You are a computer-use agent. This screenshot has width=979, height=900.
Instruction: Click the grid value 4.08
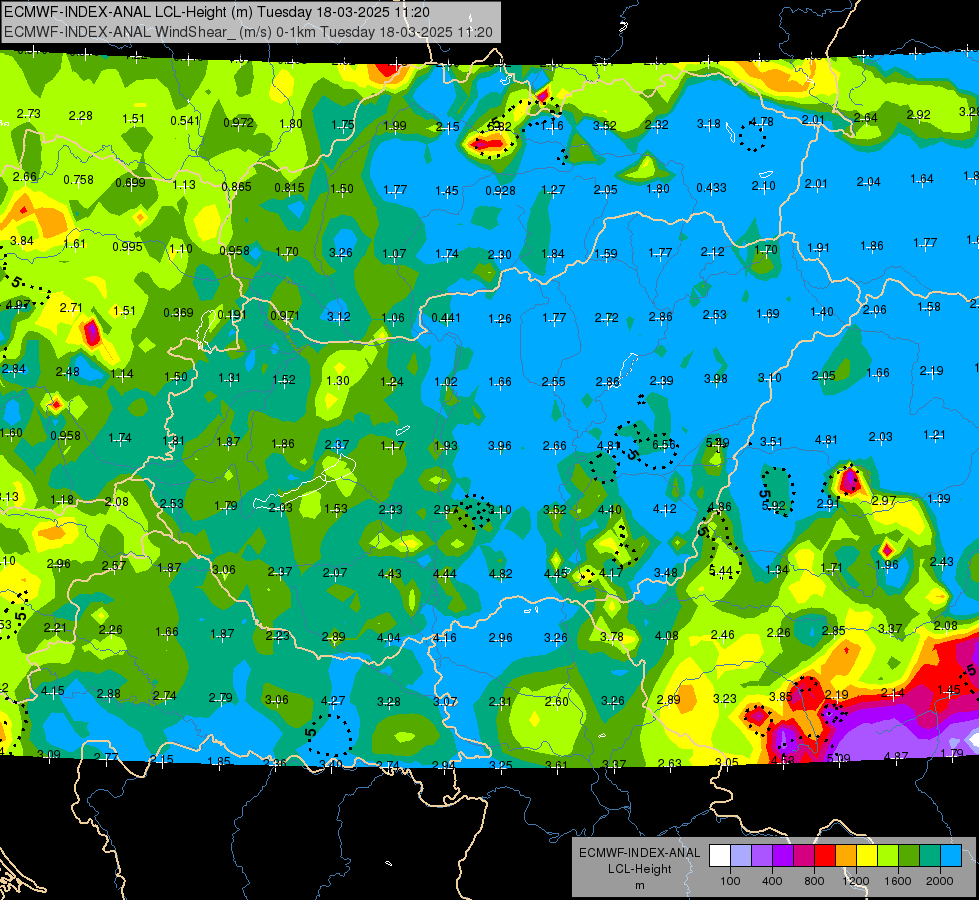click(666, 636)
